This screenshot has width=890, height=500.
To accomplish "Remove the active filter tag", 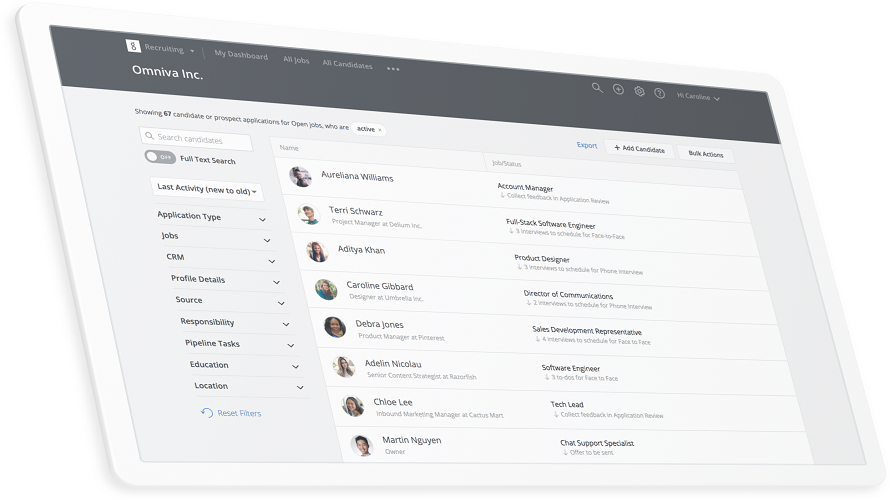I will 380,130.
